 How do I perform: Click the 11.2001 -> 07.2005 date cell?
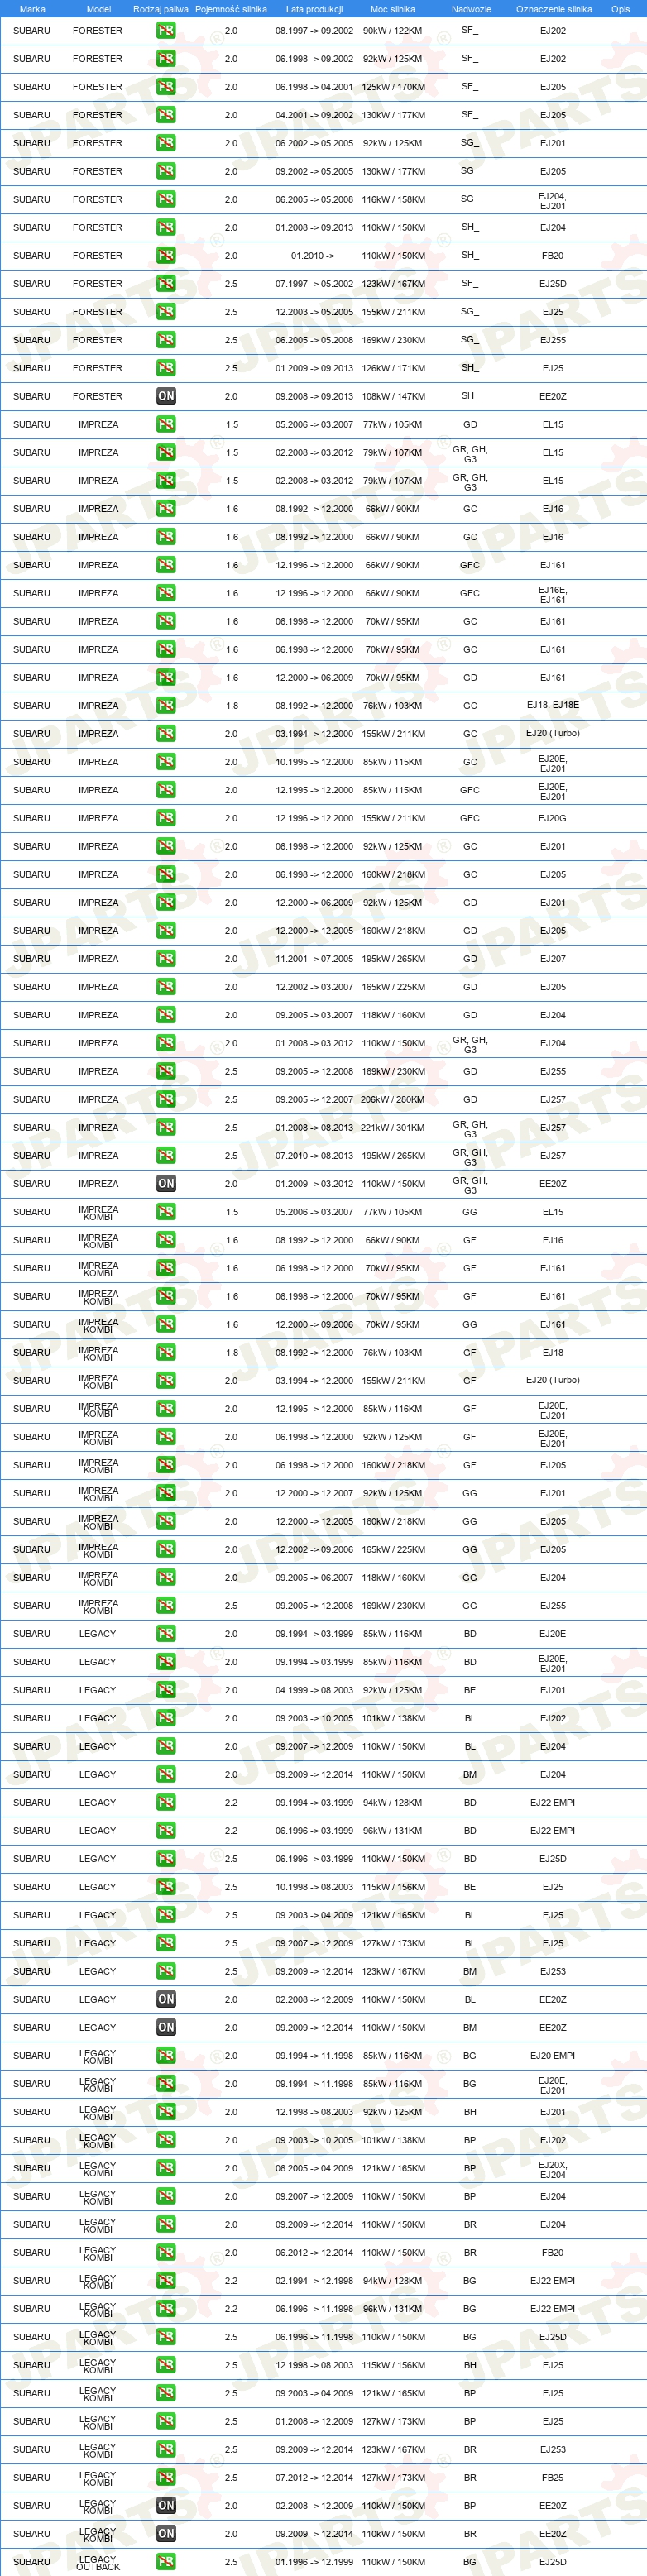[x=314, y=958]
